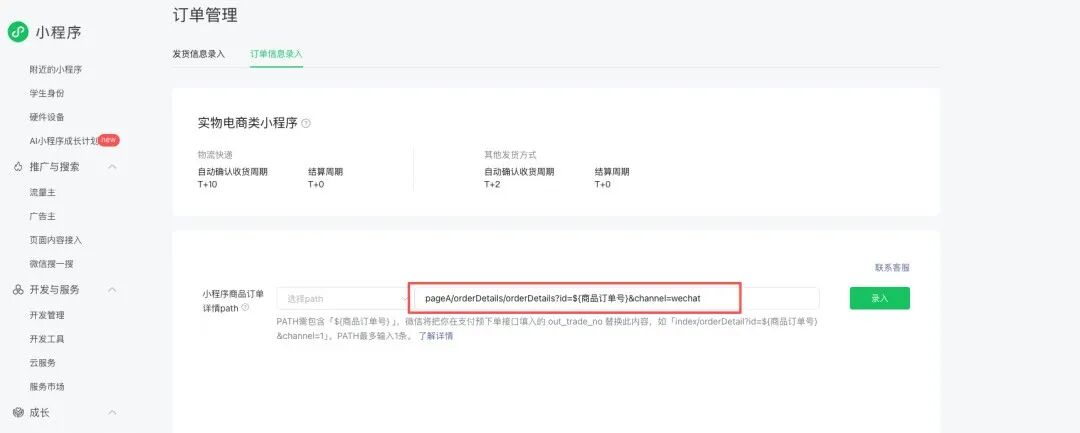Go to 广告主 page
This screenshot has width=1080, height=433.
(42, 216)
